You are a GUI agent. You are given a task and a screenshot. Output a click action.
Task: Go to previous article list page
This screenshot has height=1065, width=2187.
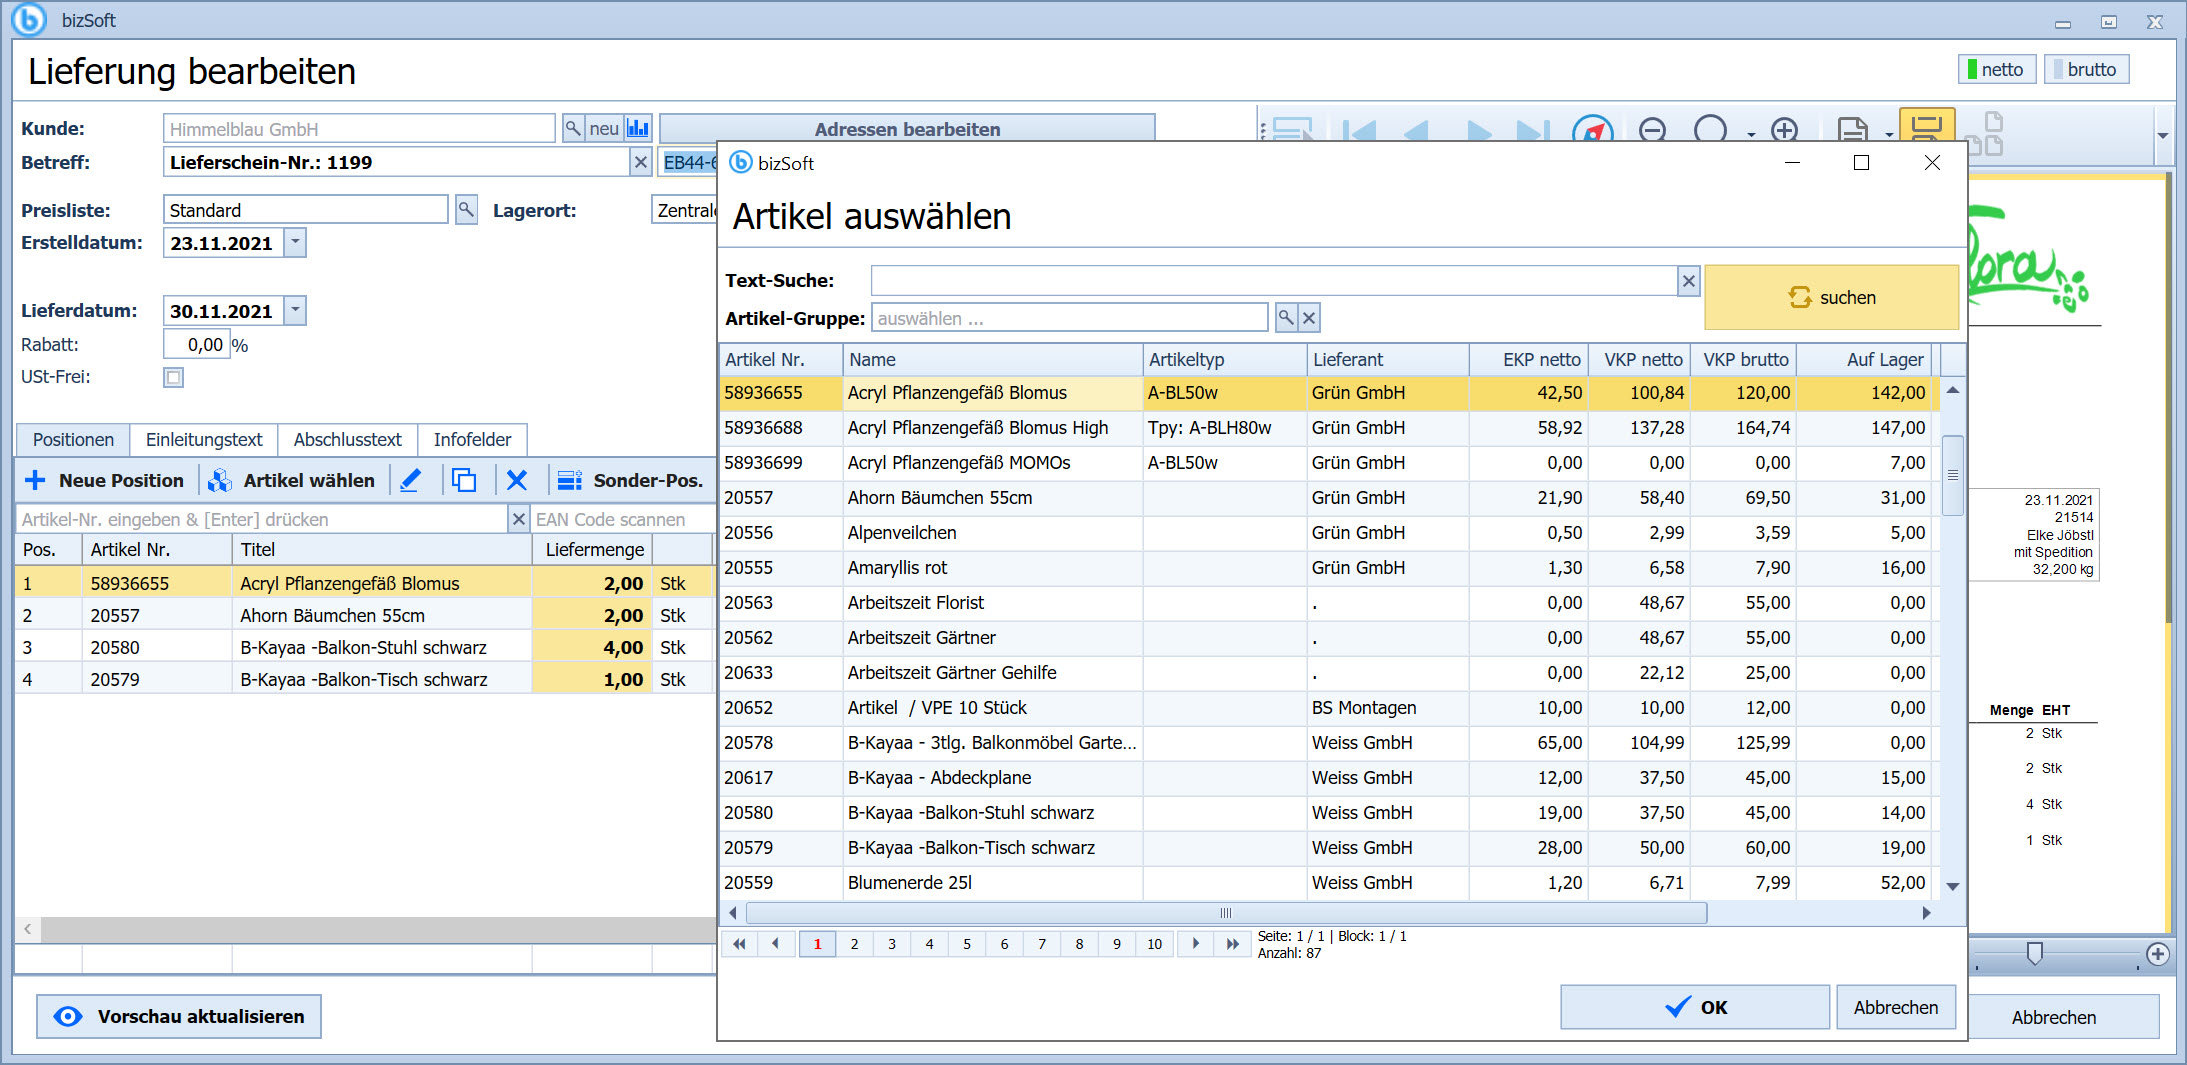click(776, 943)
